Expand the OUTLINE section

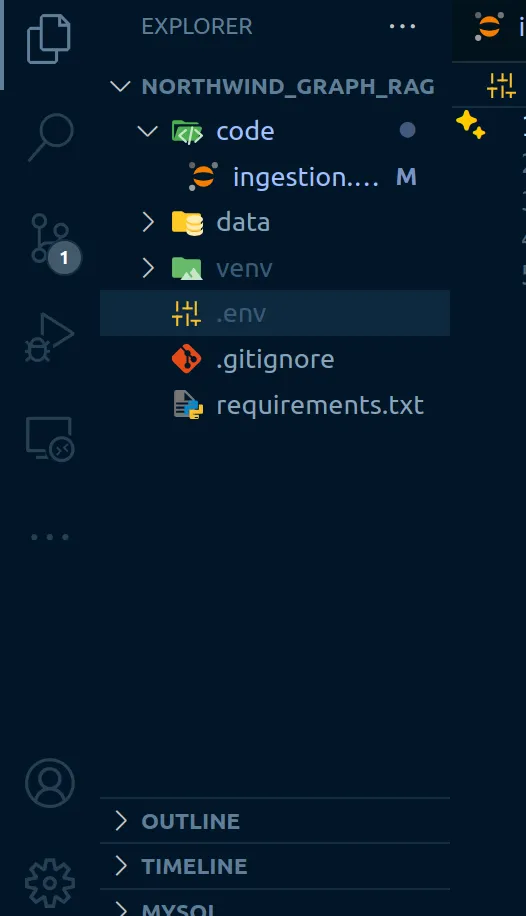[275, 821]
